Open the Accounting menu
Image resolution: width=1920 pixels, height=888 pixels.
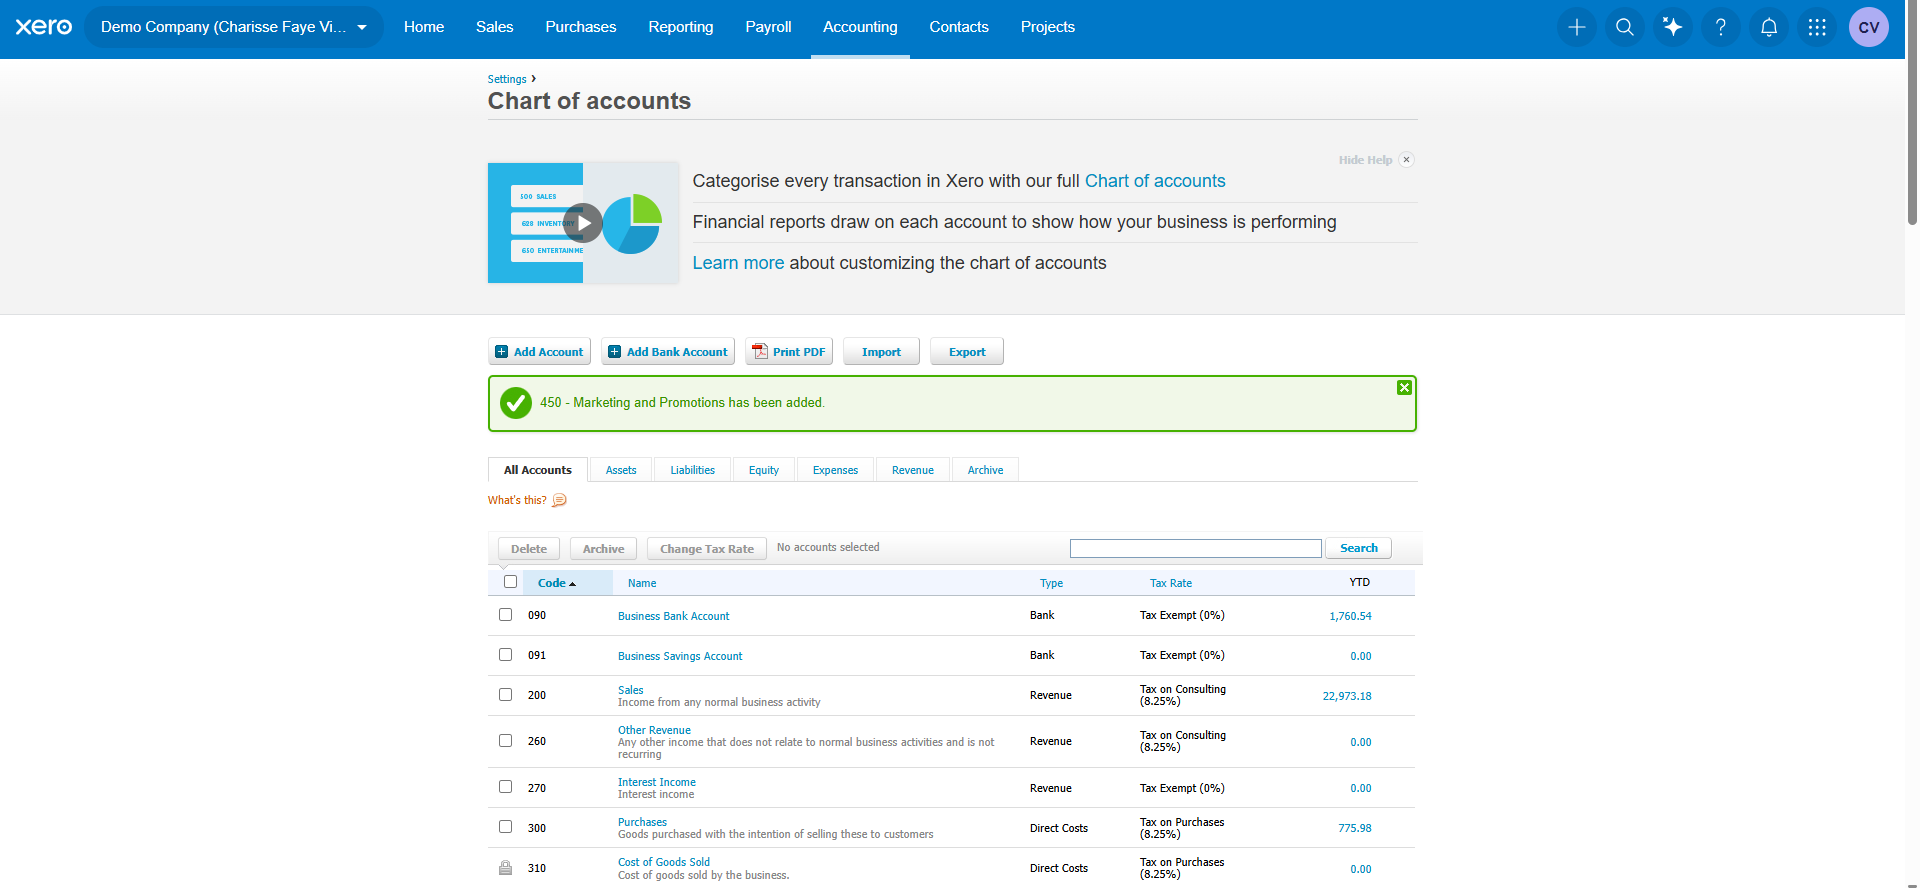(x=860, y=27)
